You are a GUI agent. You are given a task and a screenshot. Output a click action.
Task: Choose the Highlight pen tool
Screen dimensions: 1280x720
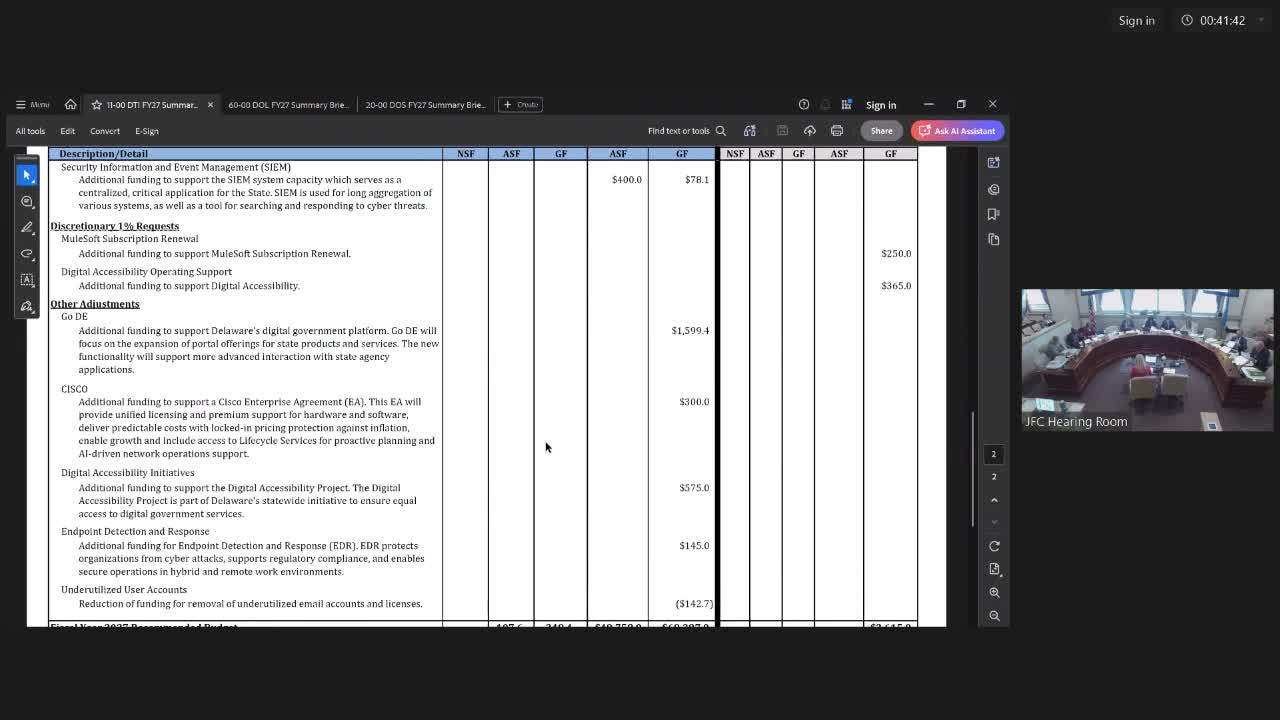coord(27,227)
